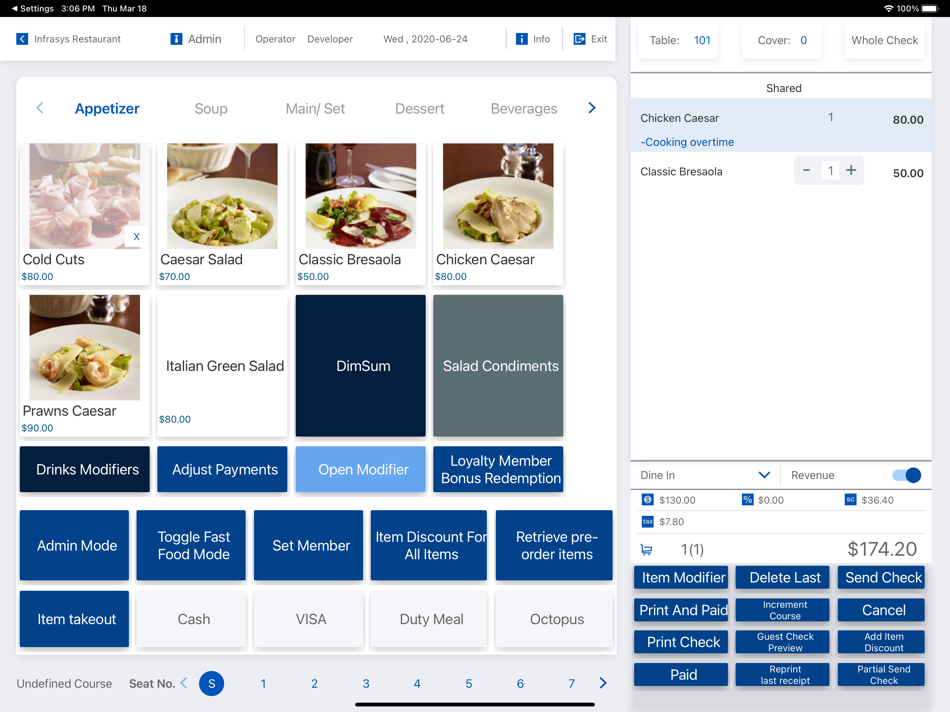Screen dimensions: 950x712
Task: Go to previous seat numbers chevron
Action: point(184,683)
